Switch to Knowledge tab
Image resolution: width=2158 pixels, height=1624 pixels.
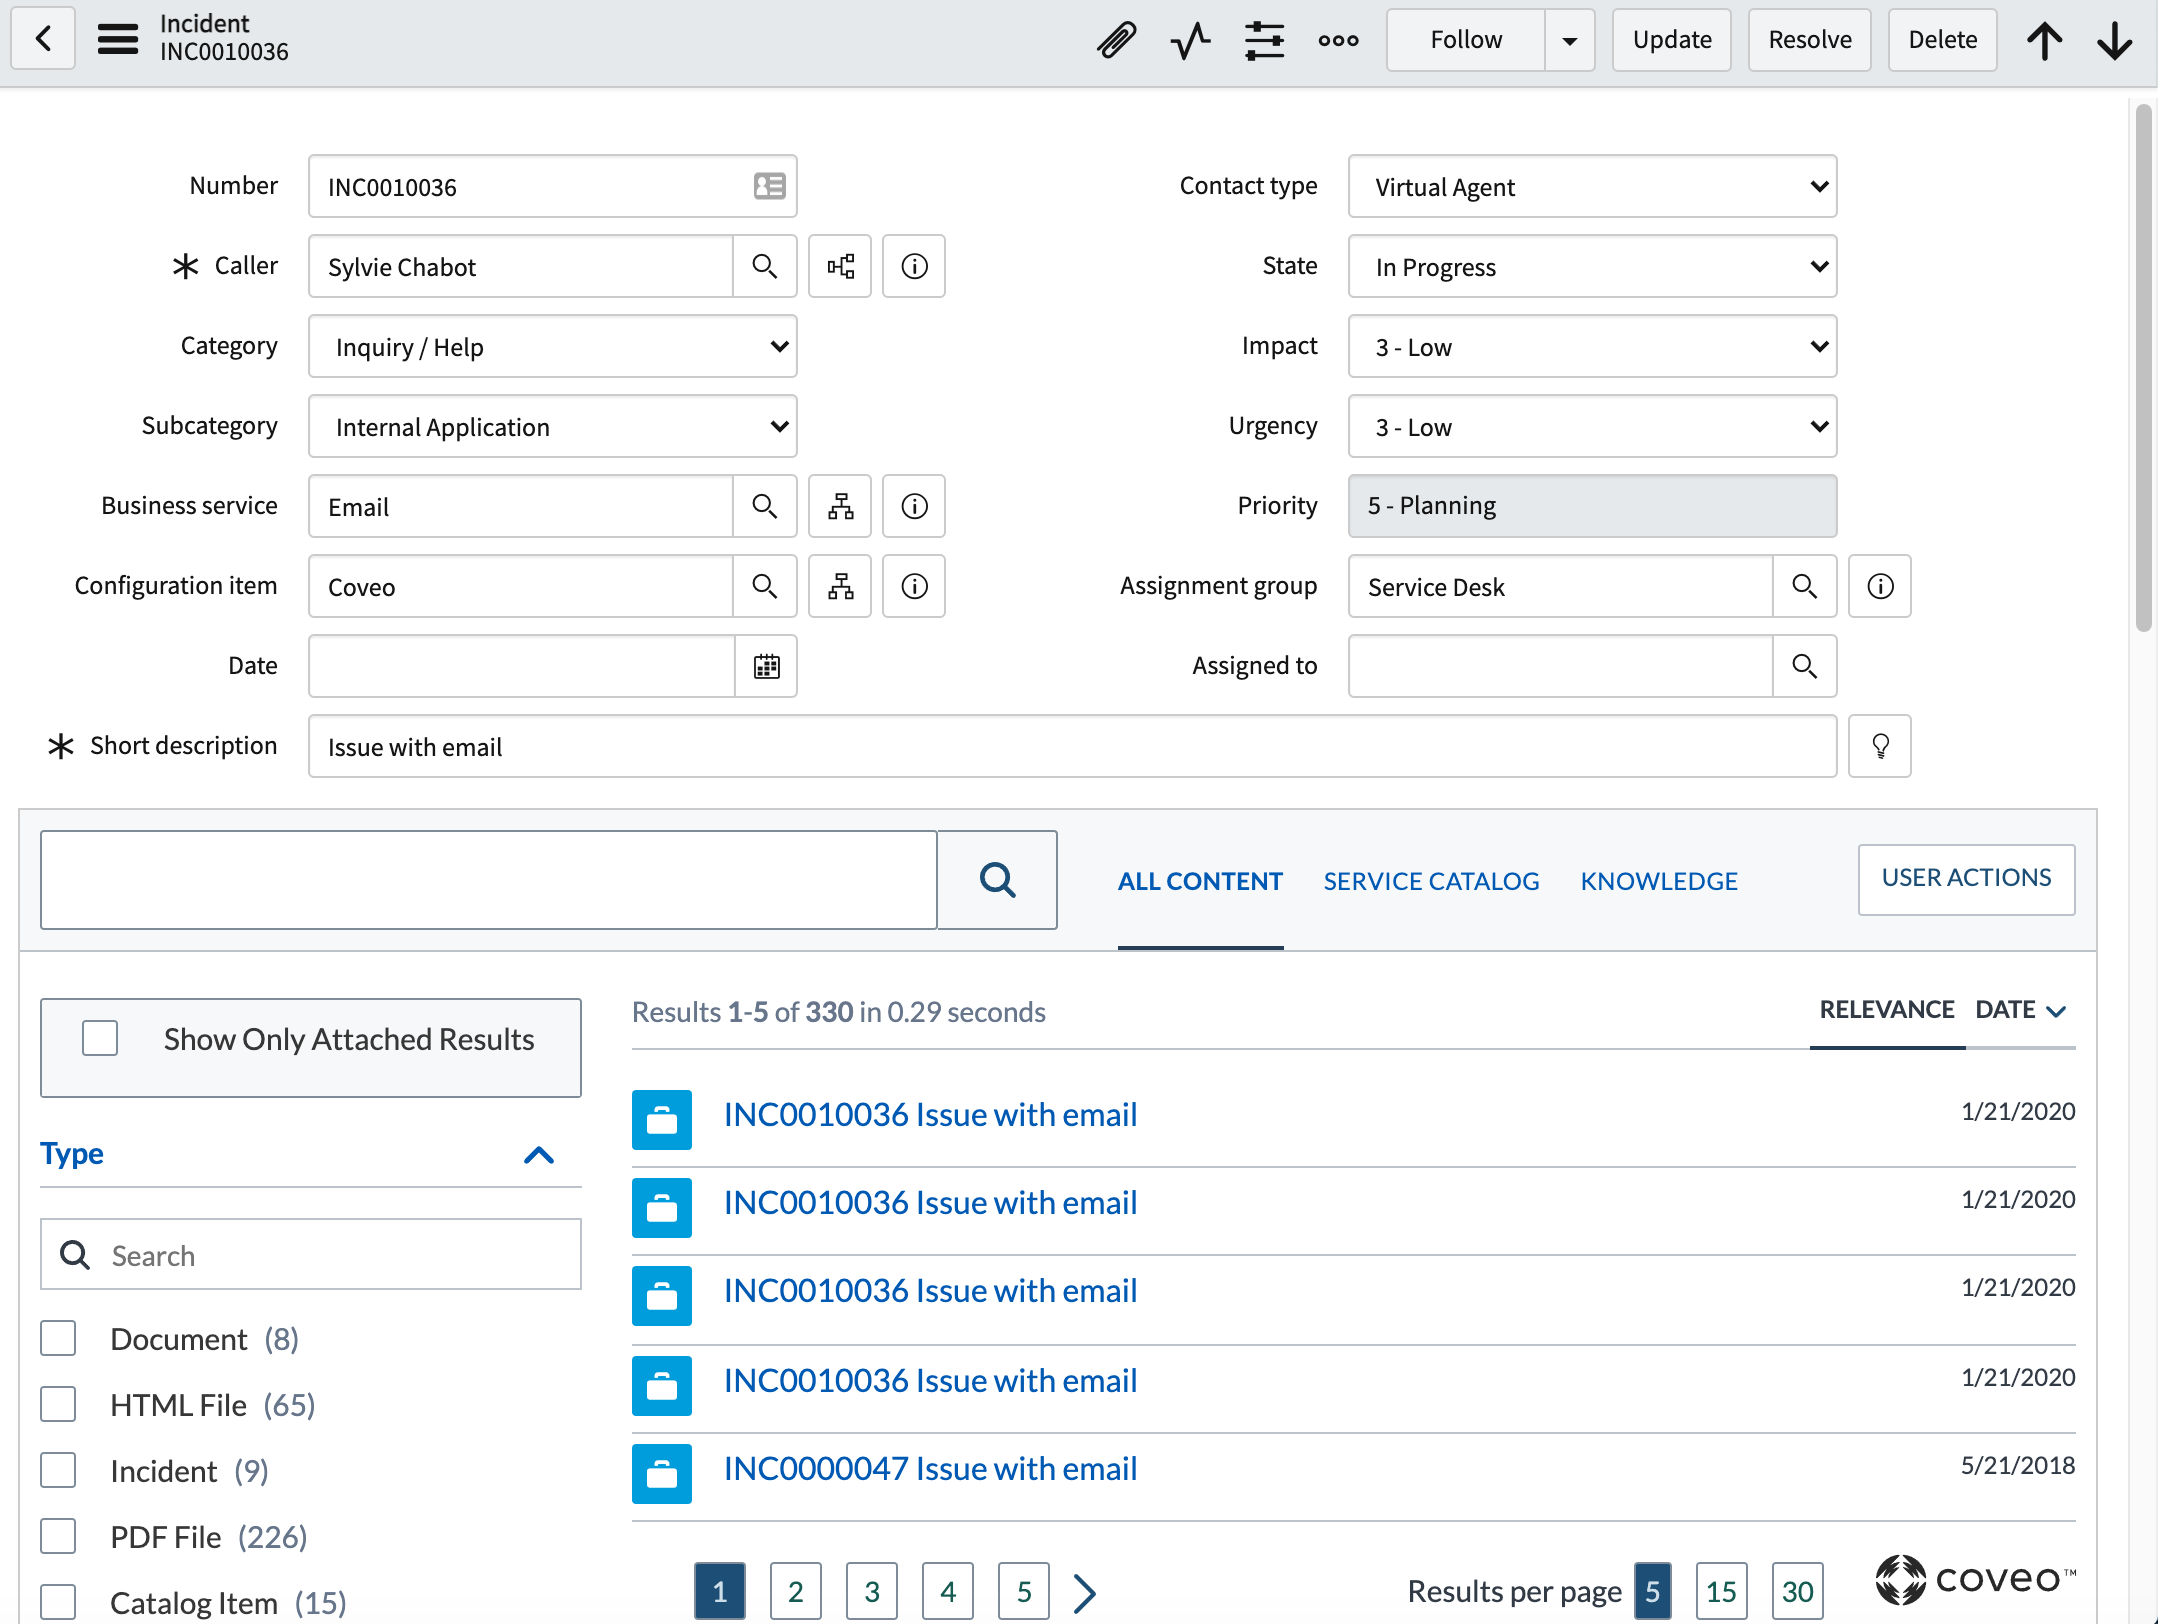tap(1659, 881)
